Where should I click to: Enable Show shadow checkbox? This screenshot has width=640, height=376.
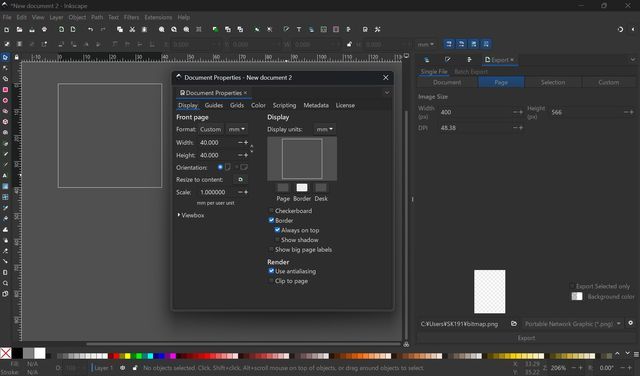coord(277,240)
